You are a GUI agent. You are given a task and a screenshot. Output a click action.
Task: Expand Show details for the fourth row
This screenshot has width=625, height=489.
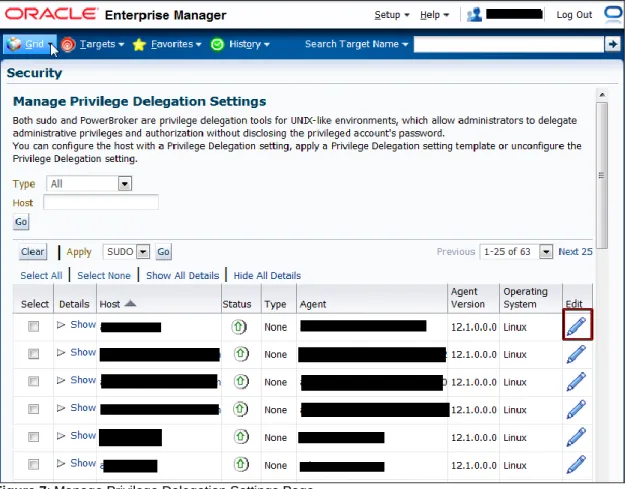click(76, 408)
